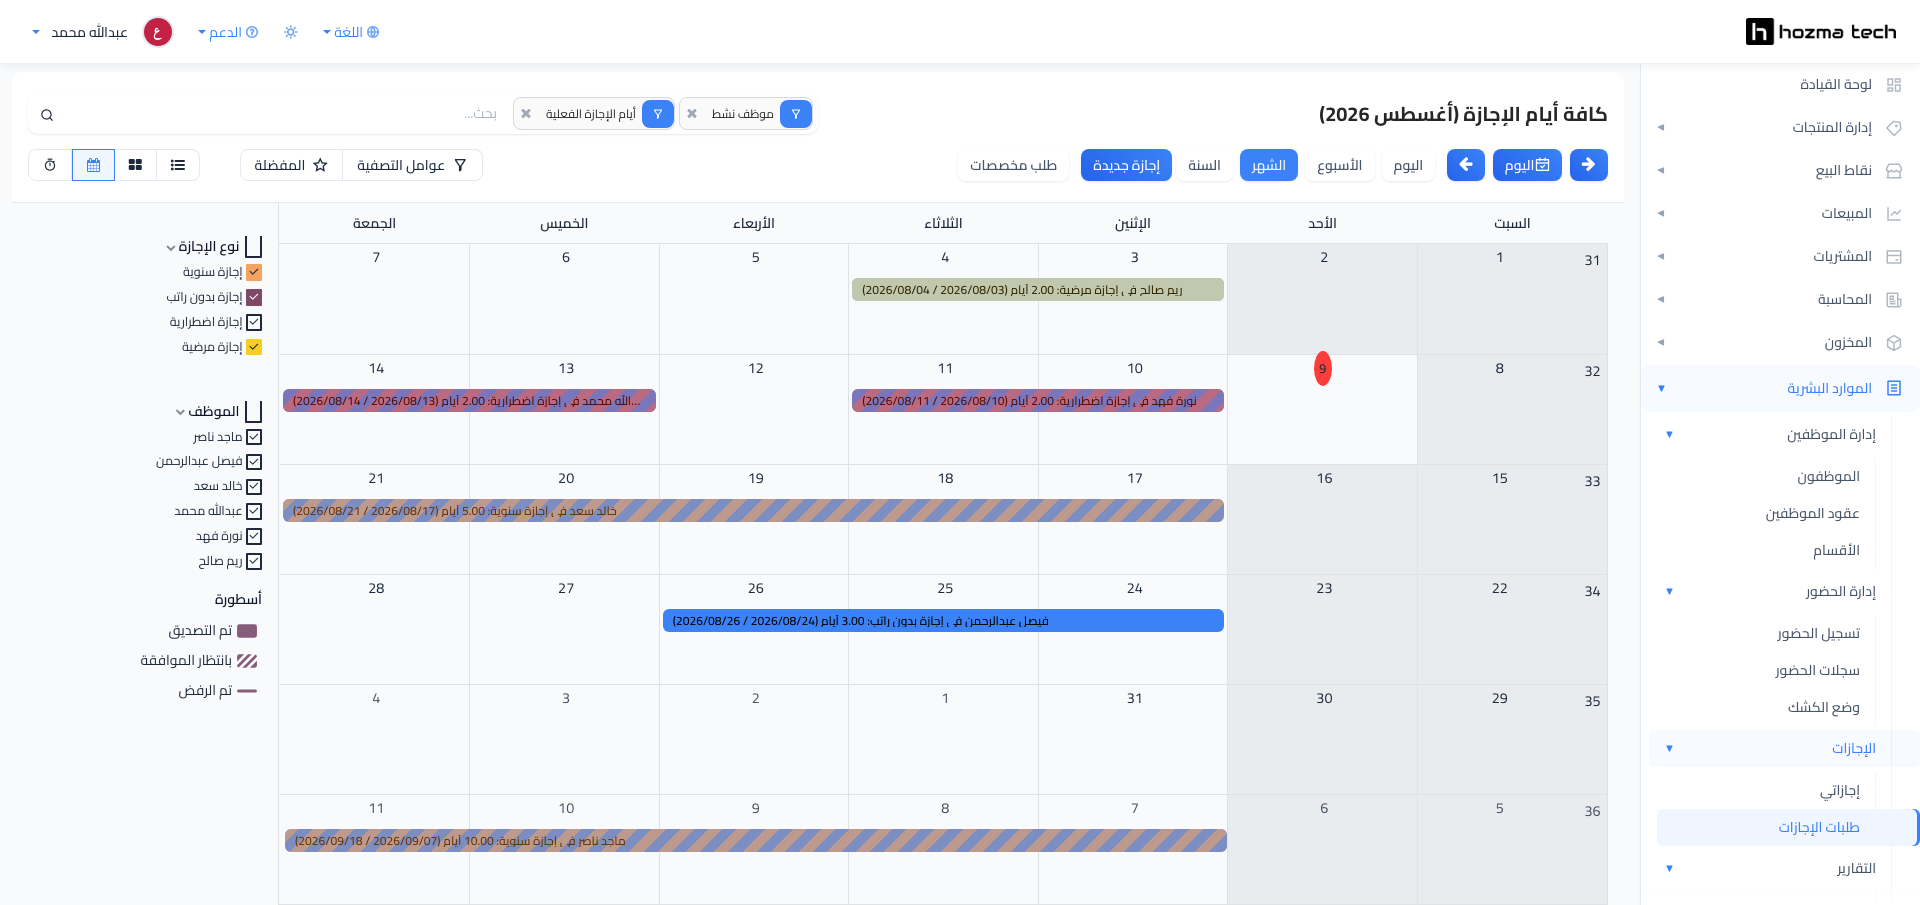Remove the أيام الإجازة الفعلية filter chip

point(526,114)
